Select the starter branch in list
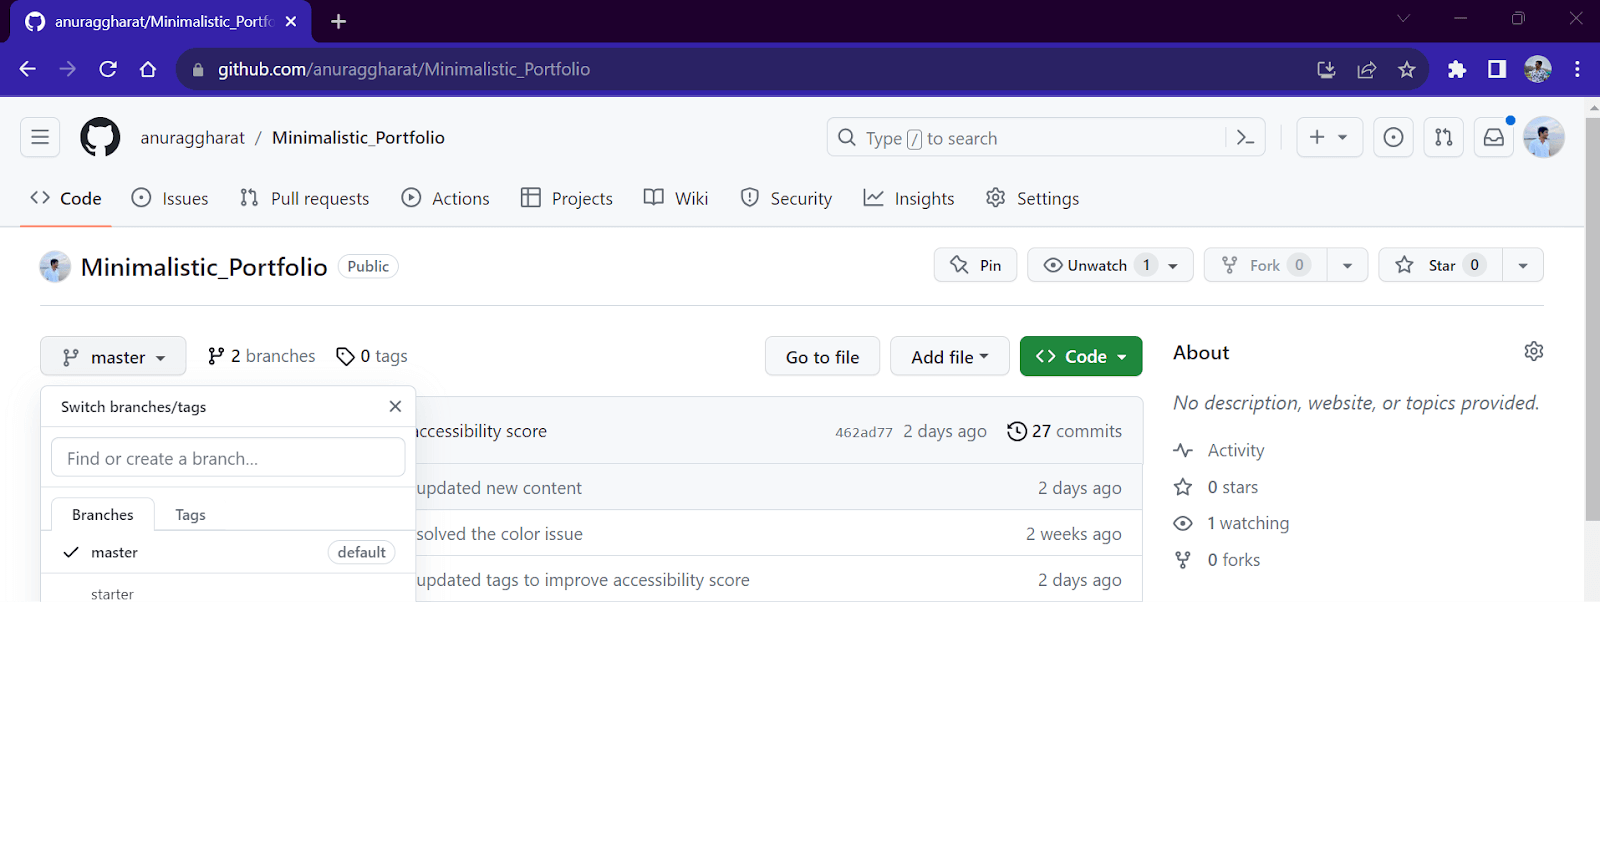Viewport: 1600px width, 841px height. 228,590
